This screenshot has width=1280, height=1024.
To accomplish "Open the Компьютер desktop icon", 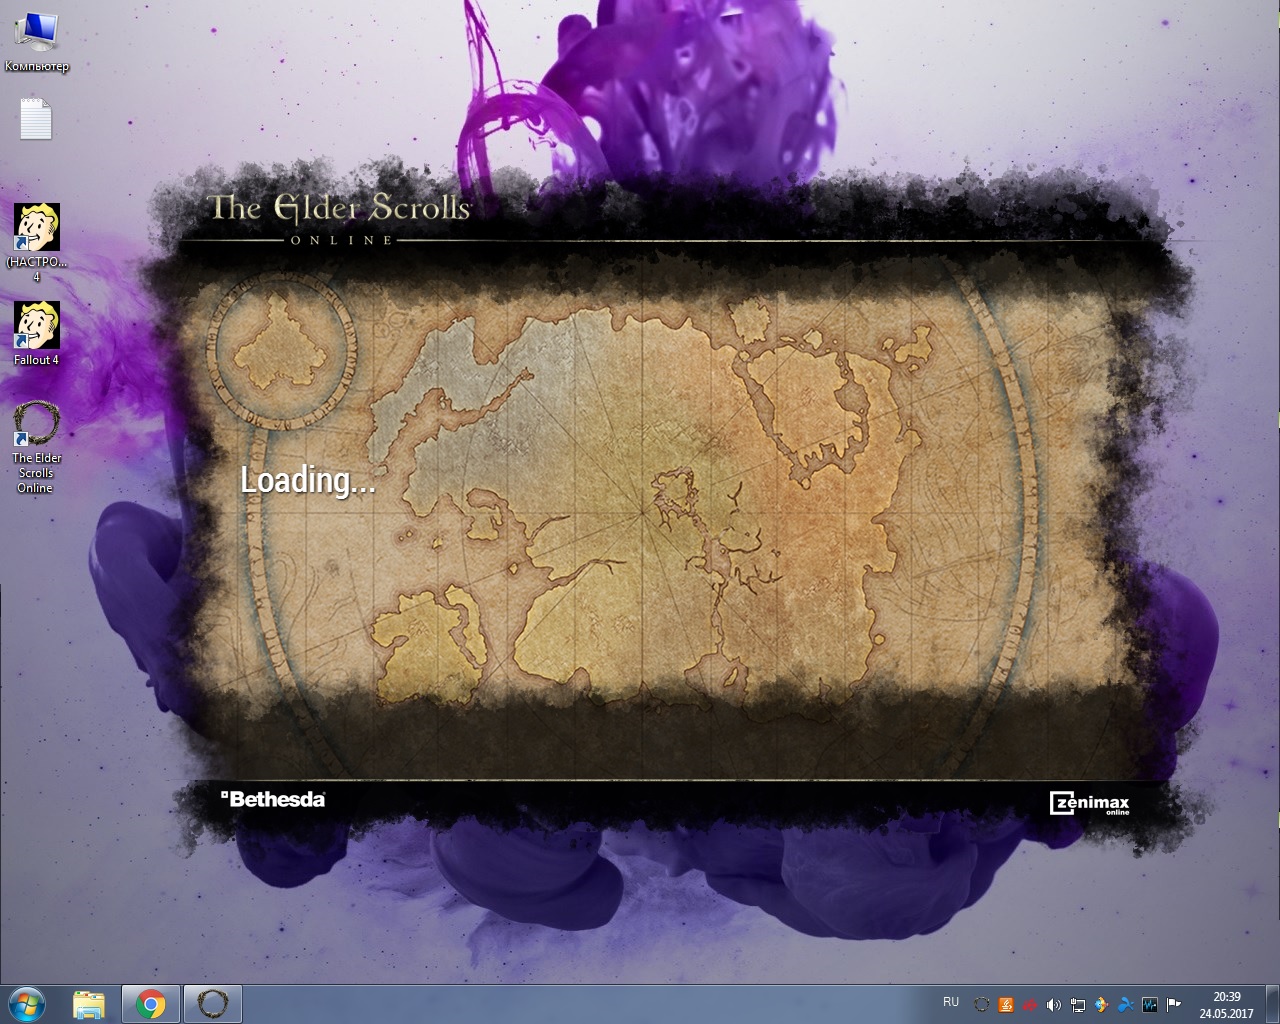I will pyautogui.click(x=36, y=34).
